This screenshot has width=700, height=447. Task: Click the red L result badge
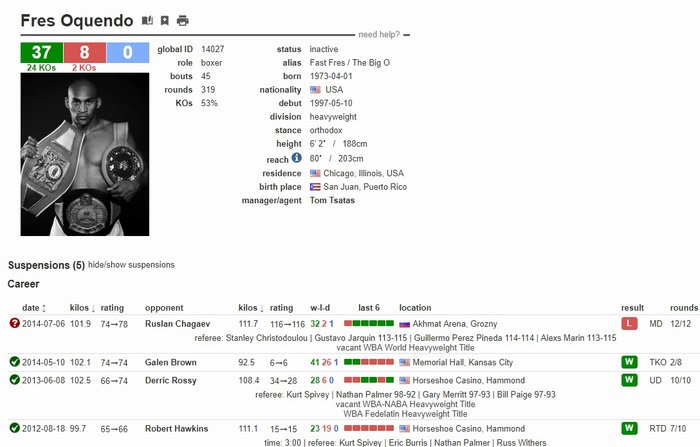629,324
